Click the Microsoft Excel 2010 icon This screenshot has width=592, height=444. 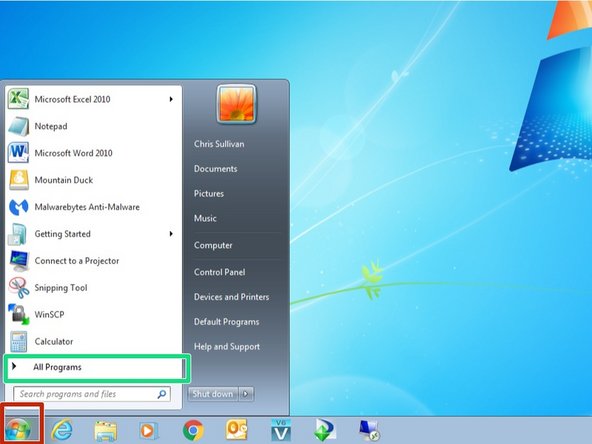[18, 99]
